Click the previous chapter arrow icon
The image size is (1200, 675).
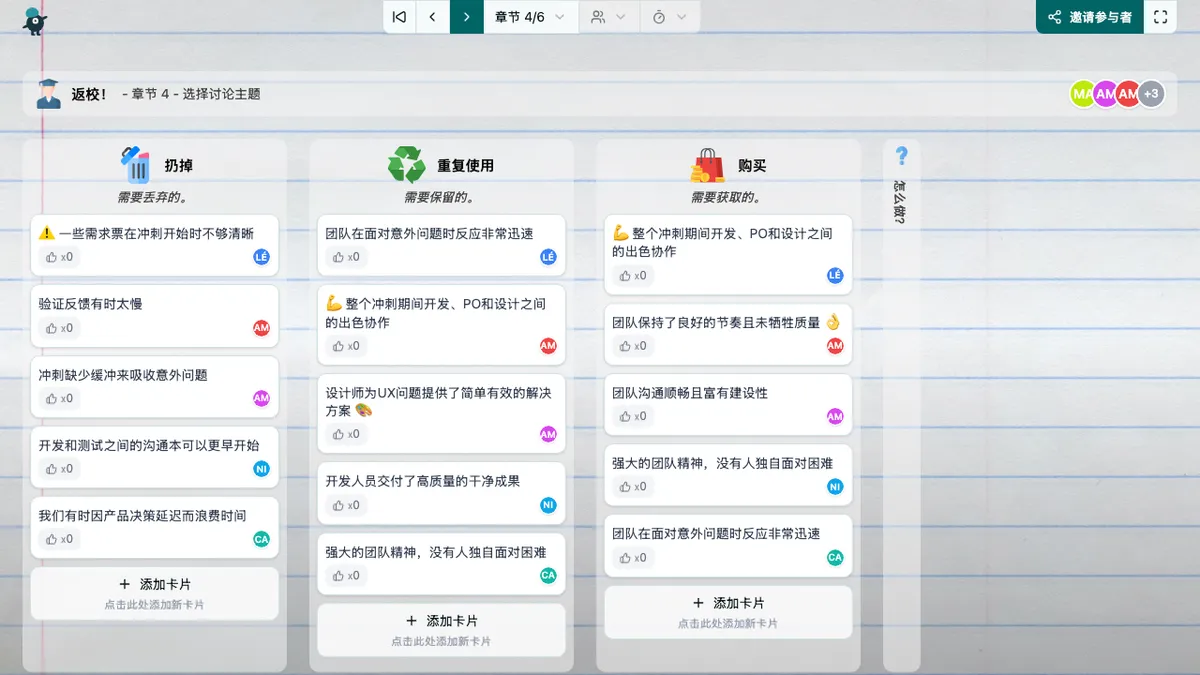pyautogui.click(x=432, y=17)
